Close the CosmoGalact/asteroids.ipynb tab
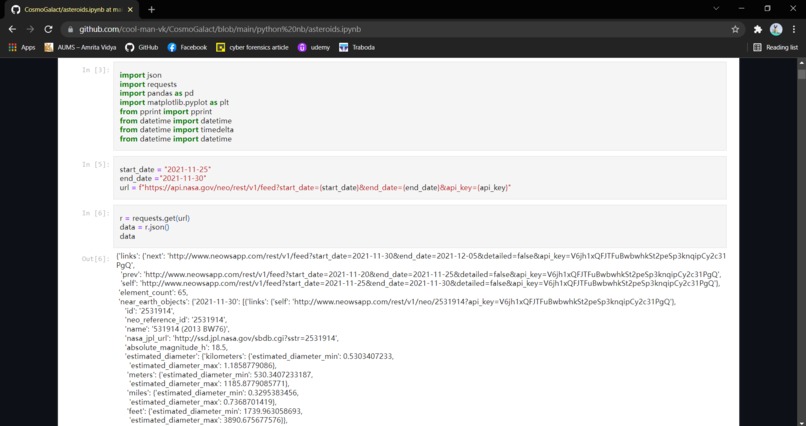Image resolution: width=806 pixels, height=426 pixels. click(132, 10)
